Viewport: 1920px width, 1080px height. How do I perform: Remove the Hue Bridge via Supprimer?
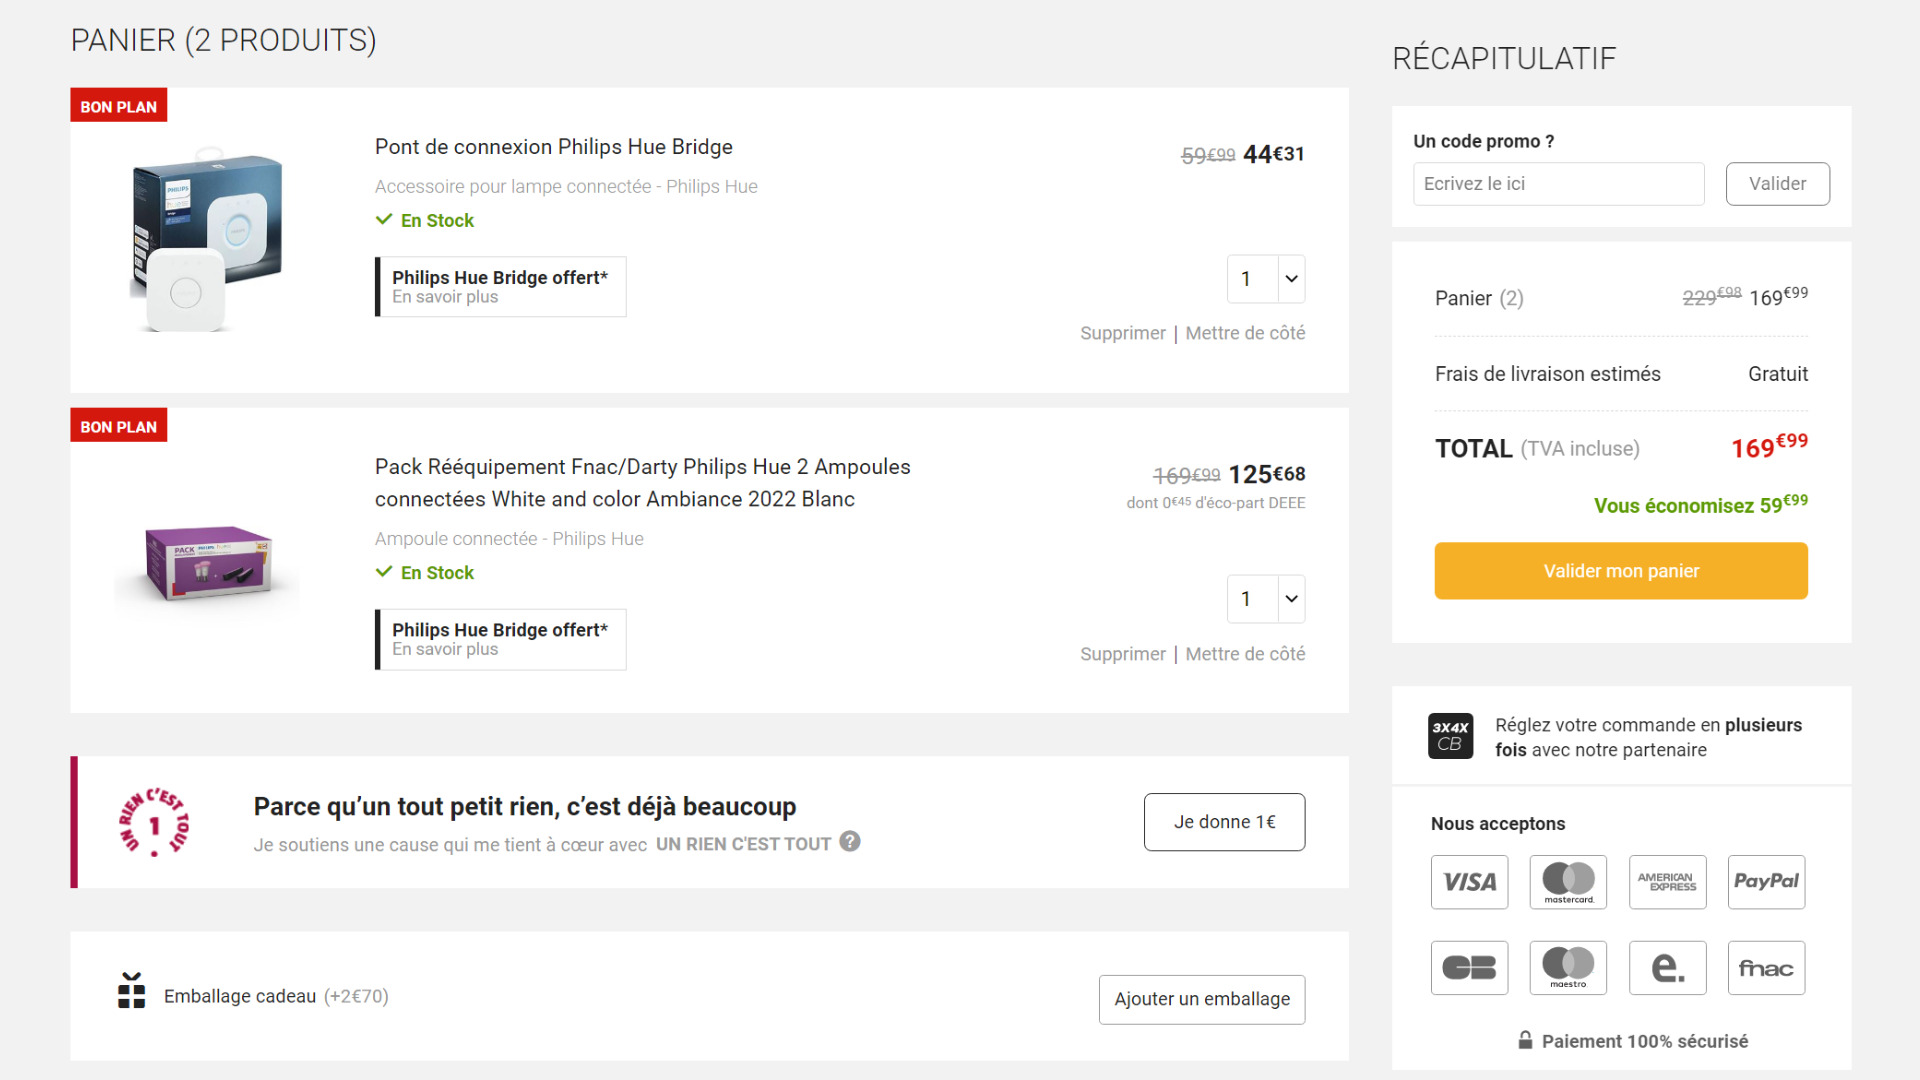point(1122,333)
